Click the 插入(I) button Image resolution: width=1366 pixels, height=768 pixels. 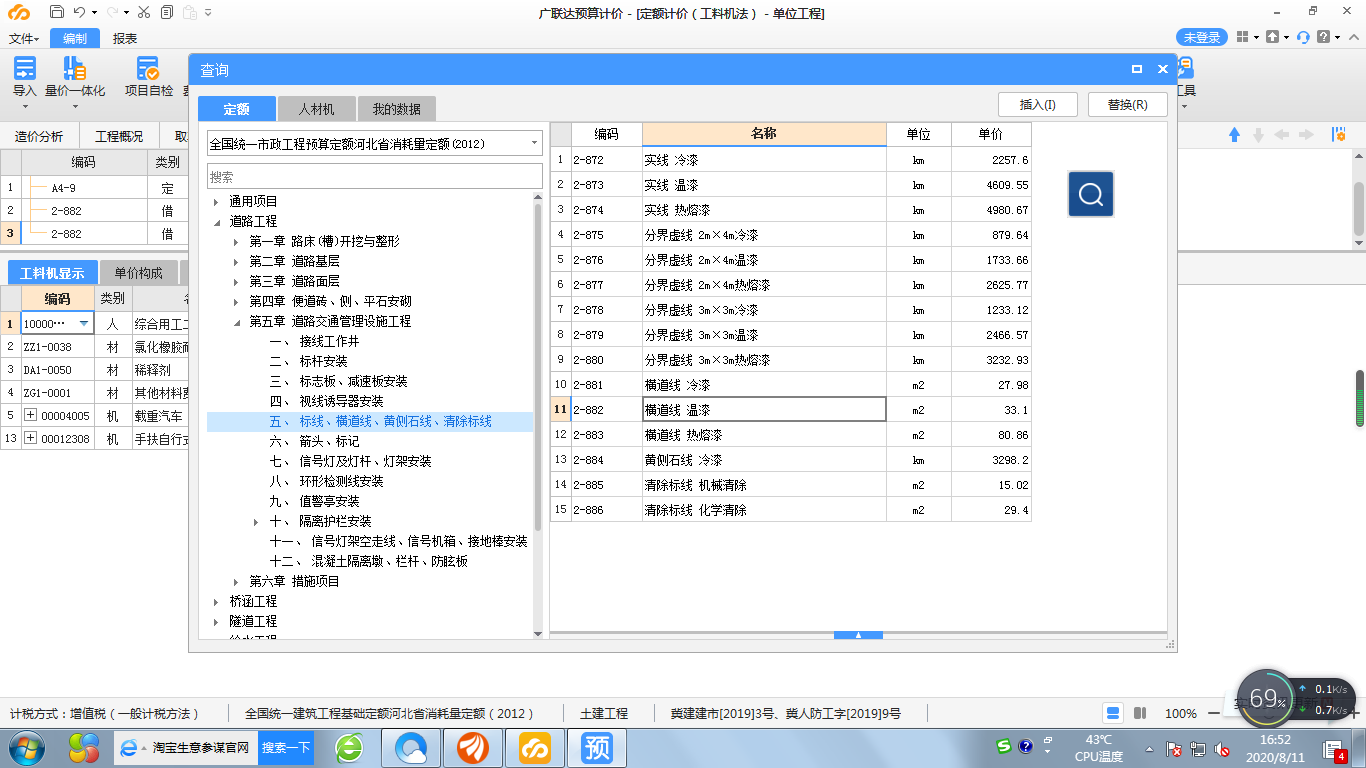tap(1037, 104)
